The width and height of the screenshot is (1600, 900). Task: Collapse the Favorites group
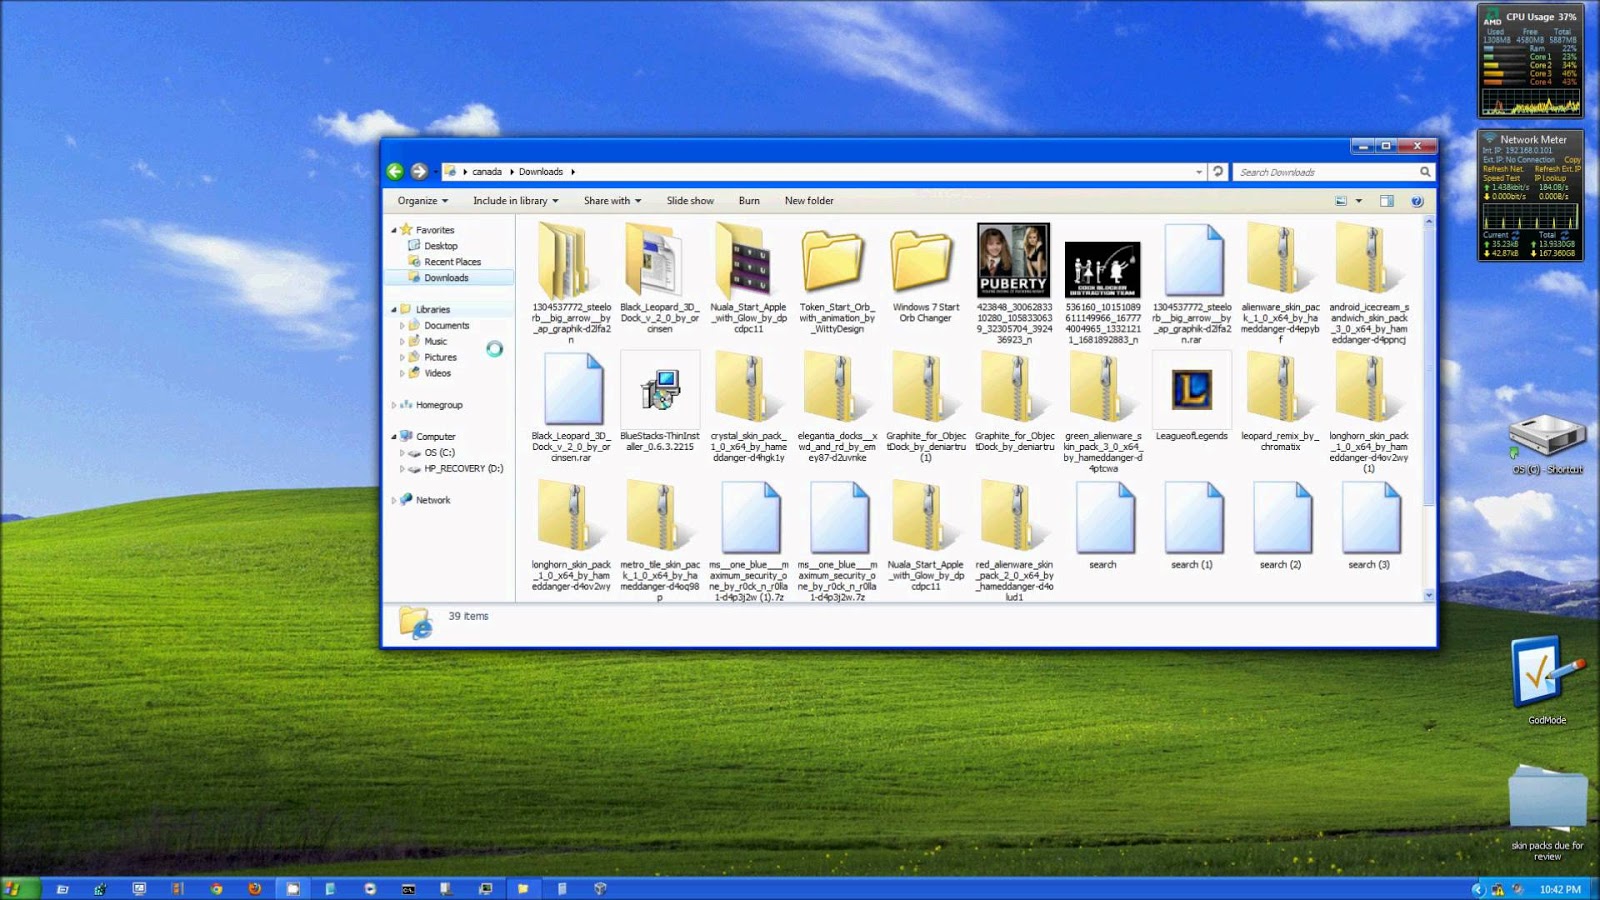click(393, 230)
